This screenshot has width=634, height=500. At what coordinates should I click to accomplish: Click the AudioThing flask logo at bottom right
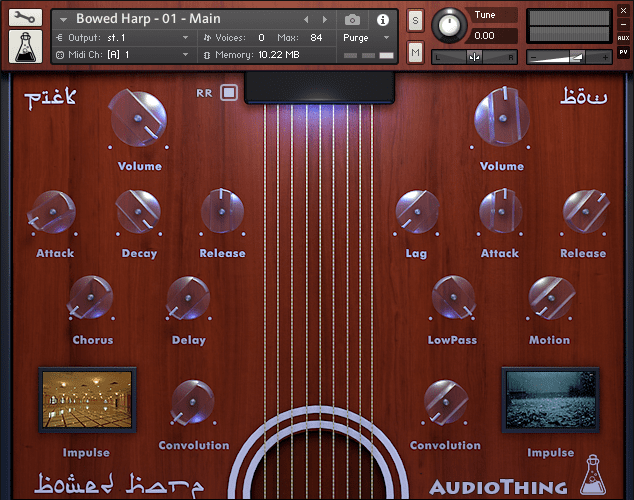[x=593, y=475]
